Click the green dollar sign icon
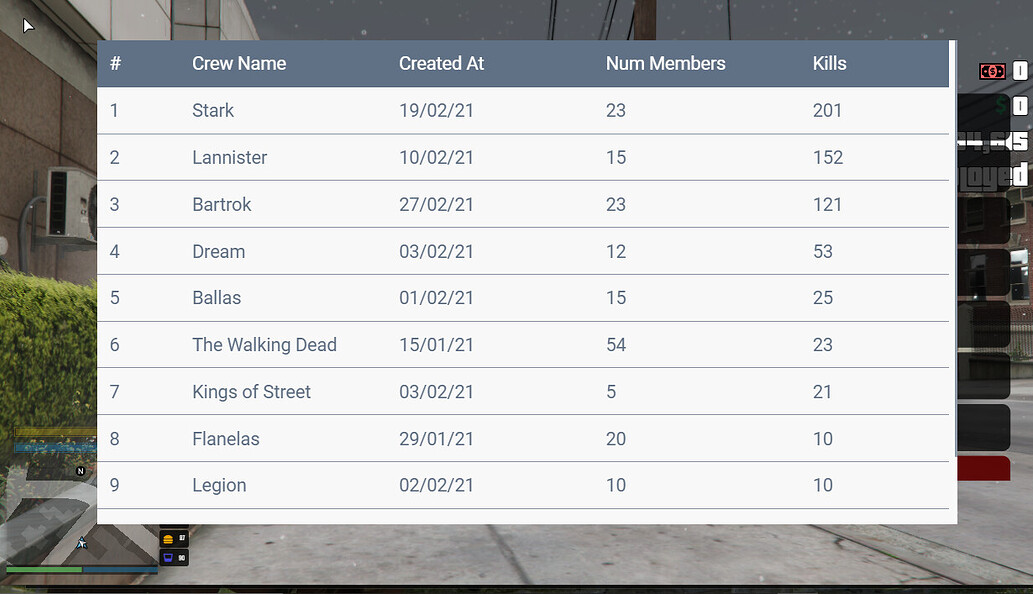This screenshot has height=594, width=1033. click(x=1000, y=105)
